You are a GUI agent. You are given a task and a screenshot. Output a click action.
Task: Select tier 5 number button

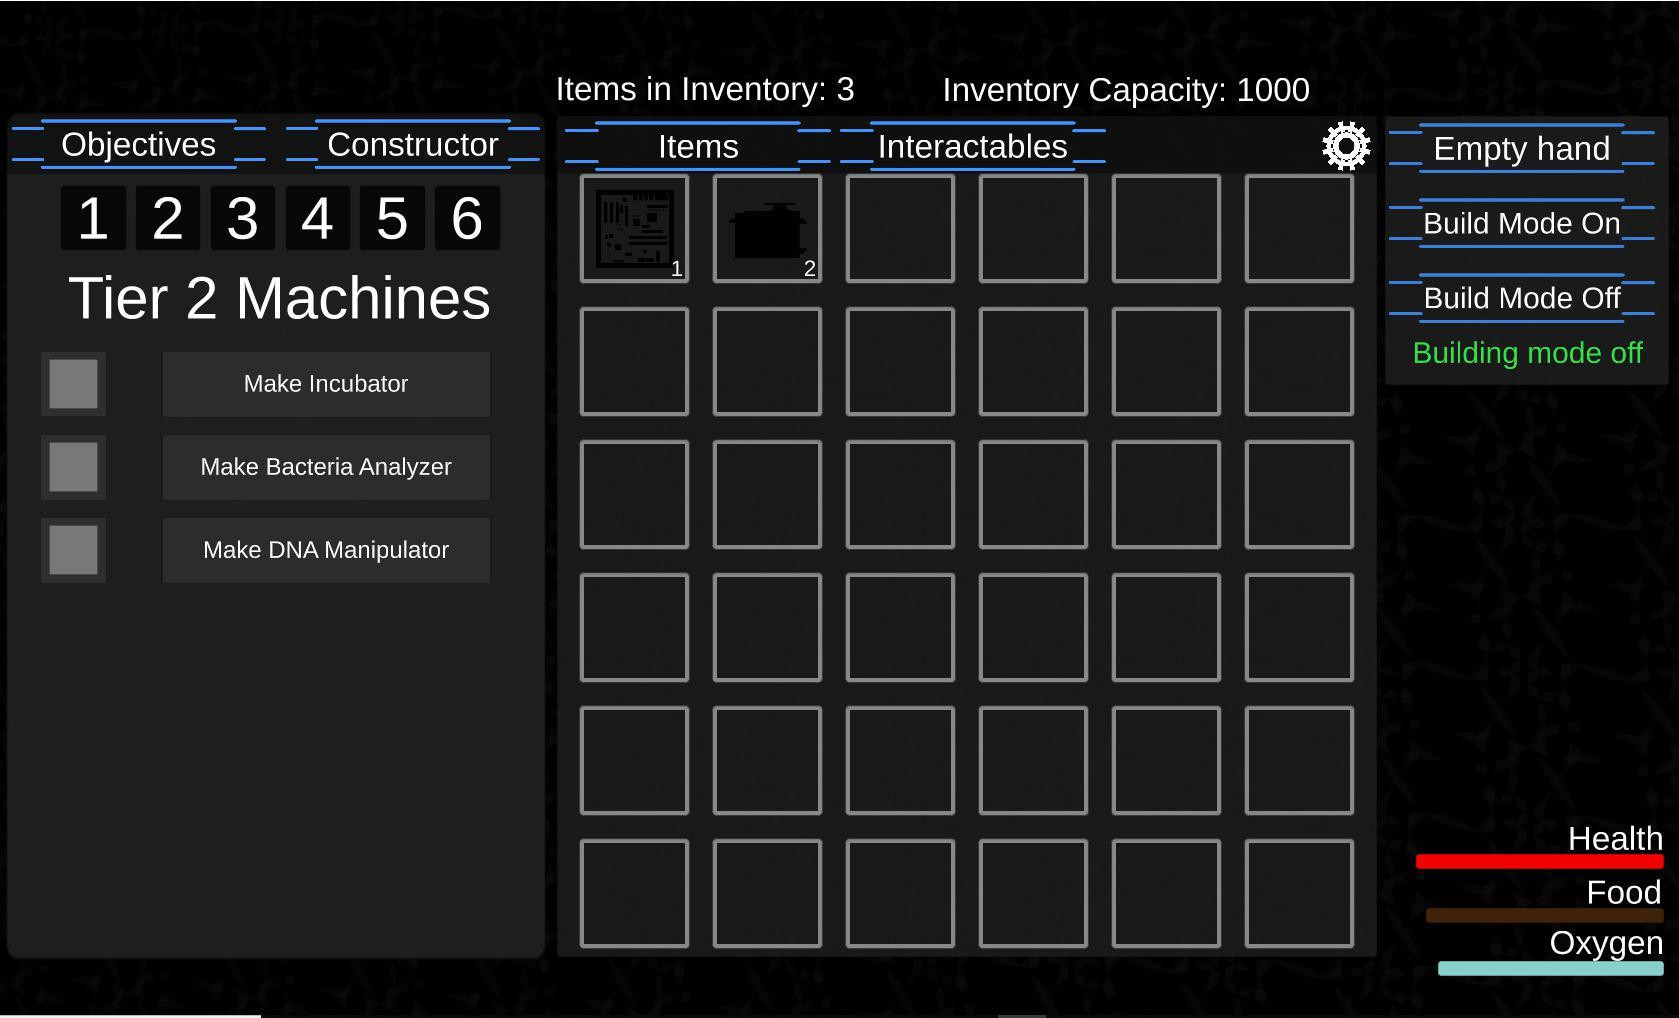pos(392,218)
